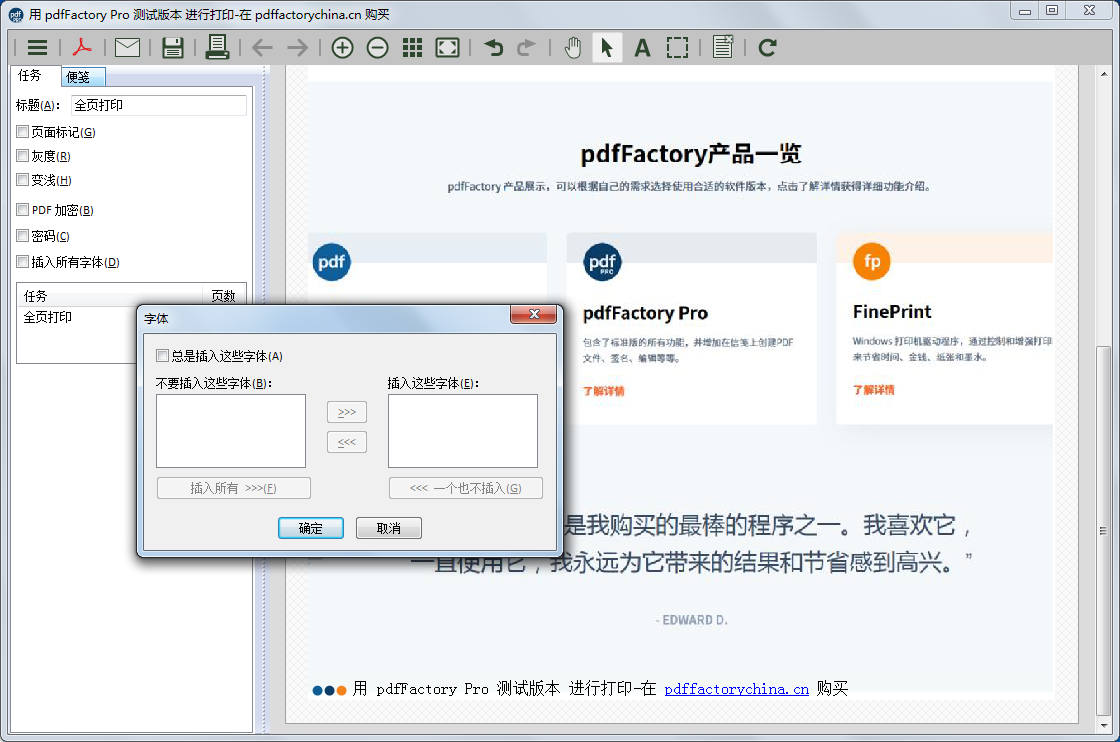Click the 任务 column header

click(109, 296)
